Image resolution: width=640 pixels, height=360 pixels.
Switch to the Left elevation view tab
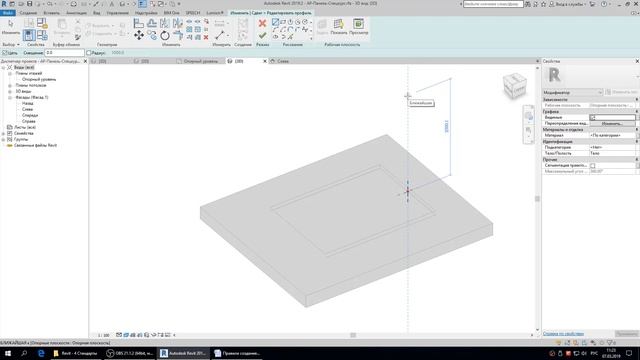283,61
